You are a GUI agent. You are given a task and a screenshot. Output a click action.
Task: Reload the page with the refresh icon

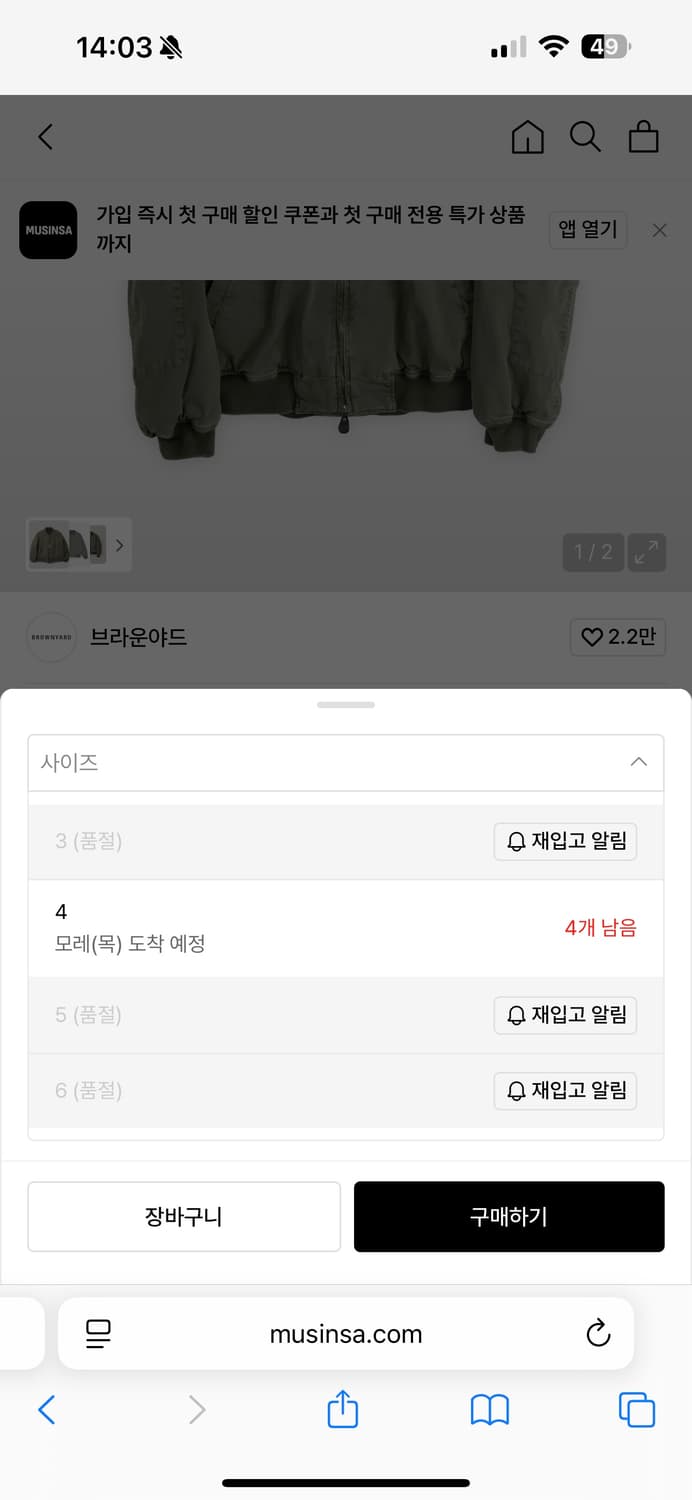pyautogui.click(x=598, y=1333)
